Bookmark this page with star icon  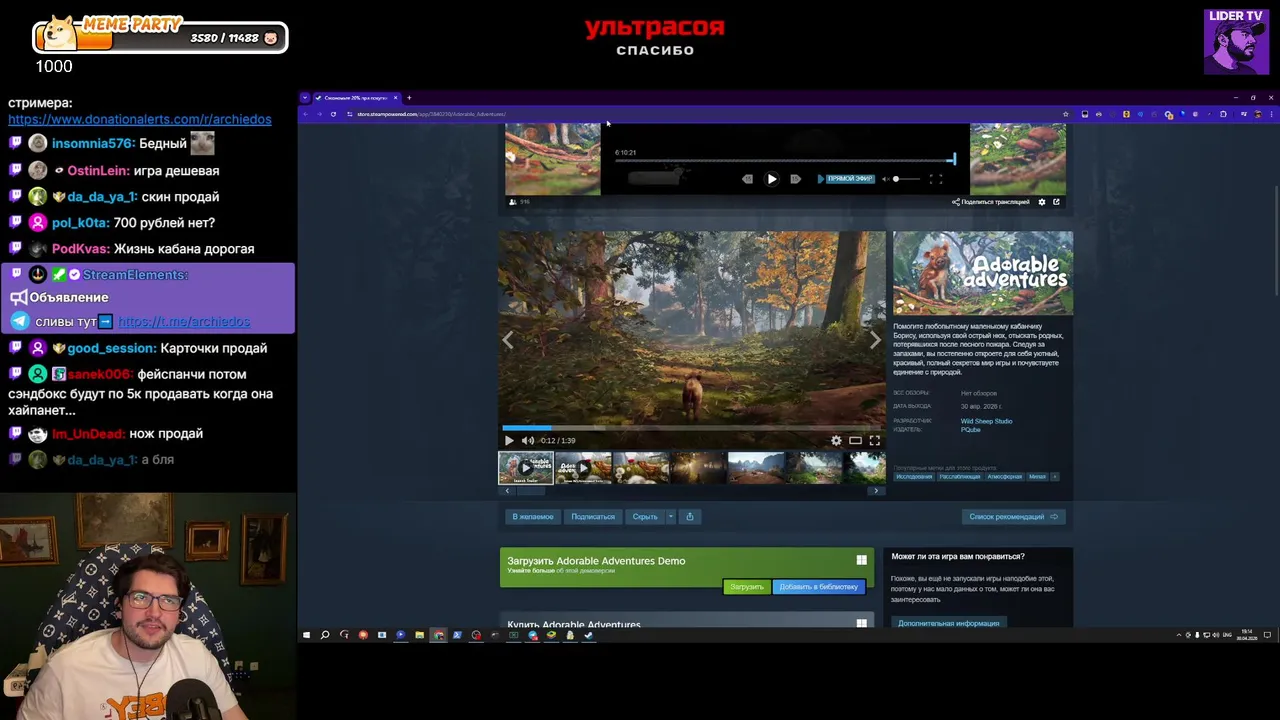1065,114
